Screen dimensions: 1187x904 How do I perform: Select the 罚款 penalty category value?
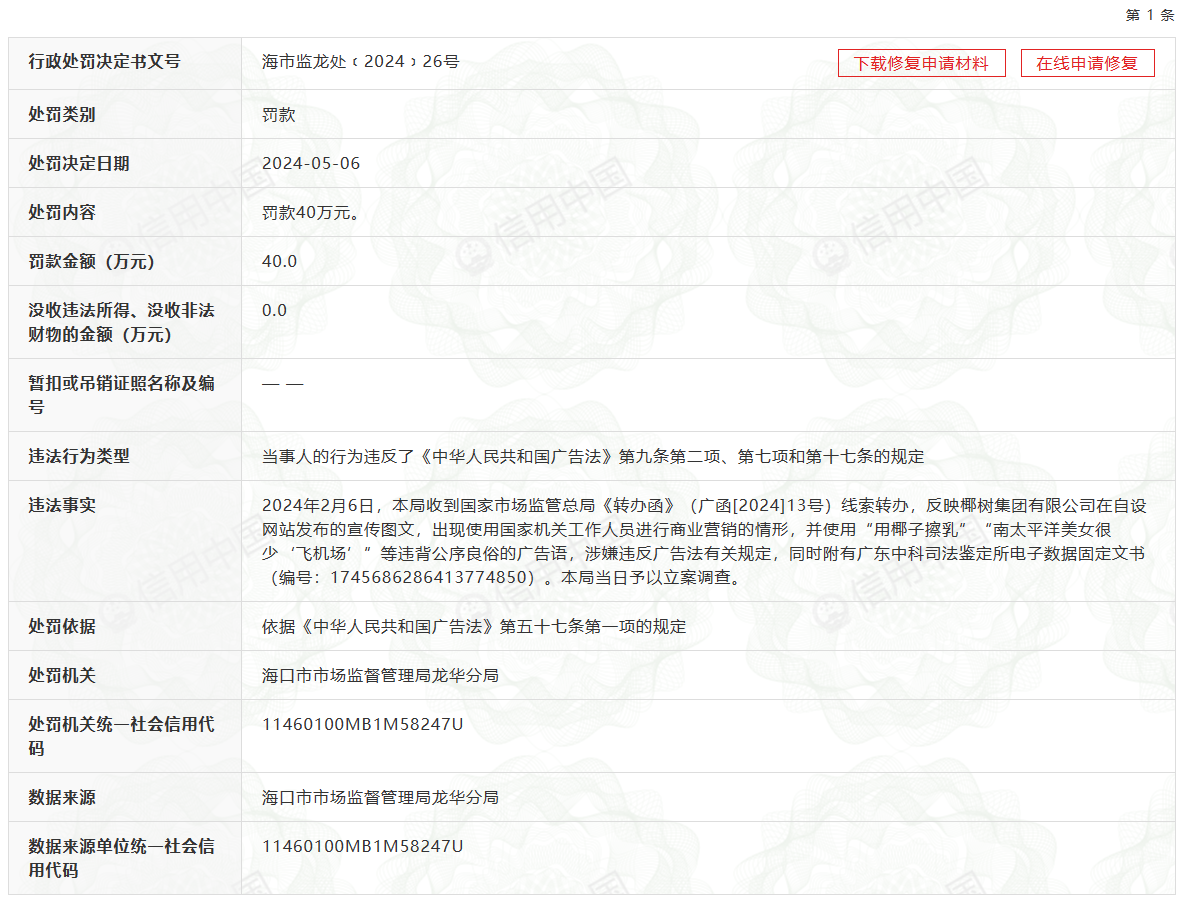279,115
